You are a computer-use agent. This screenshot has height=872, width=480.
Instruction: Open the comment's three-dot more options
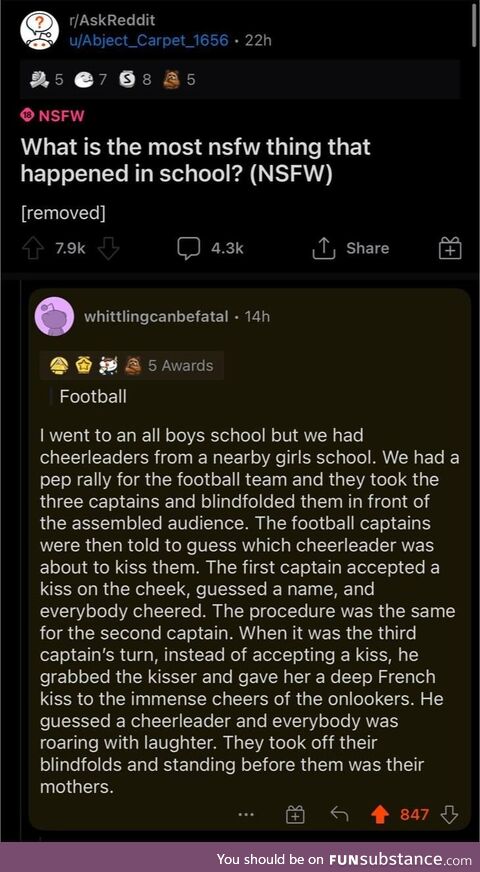[245, 815]
